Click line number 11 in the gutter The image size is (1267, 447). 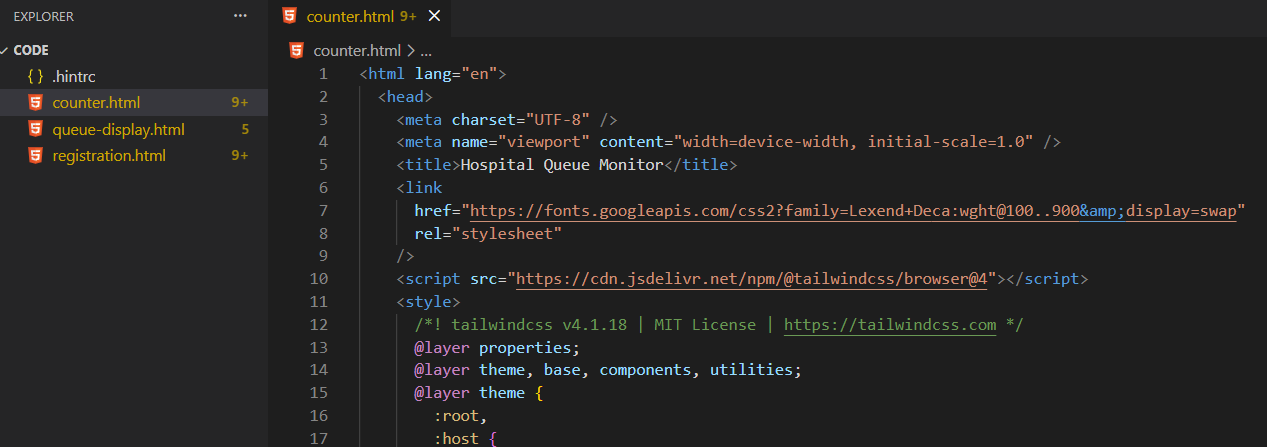[319, 302]
